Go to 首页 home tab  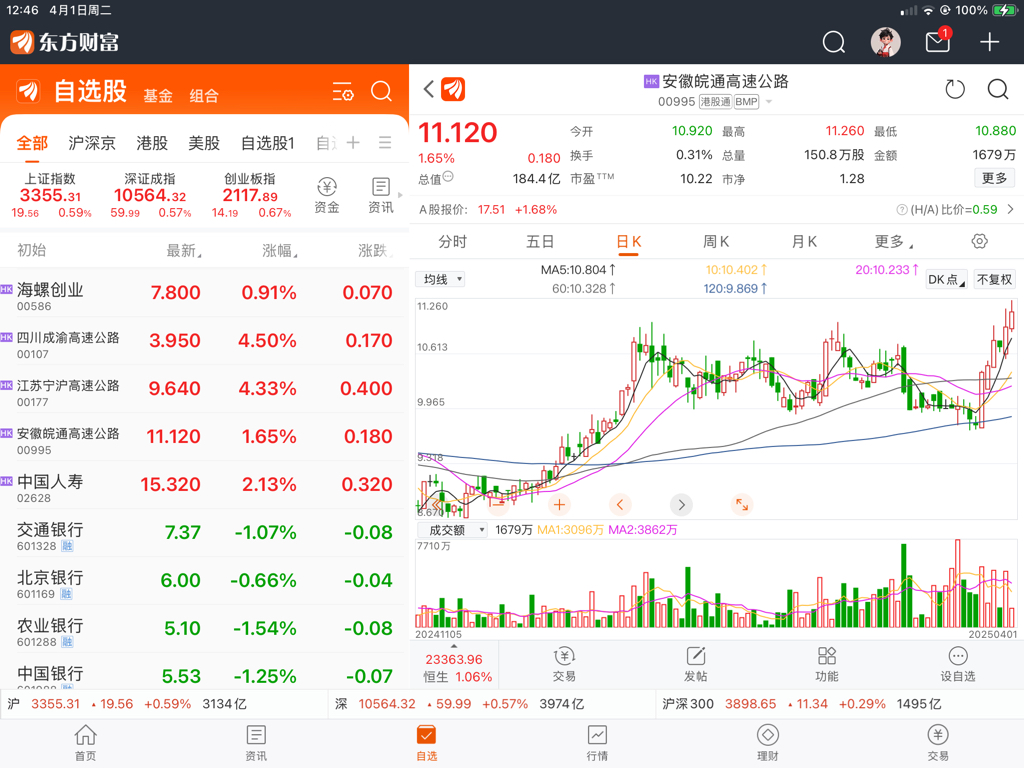click(x=86, y=743)
